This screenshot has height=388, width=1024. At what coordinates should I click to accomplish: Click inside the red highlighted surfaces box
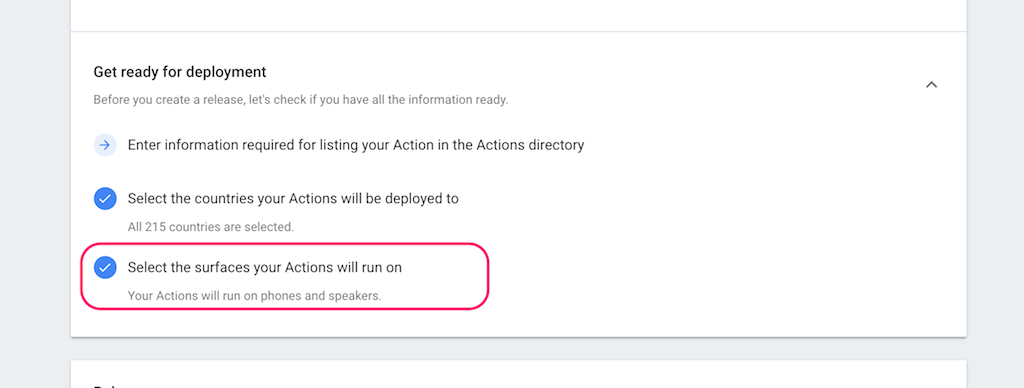284,276
